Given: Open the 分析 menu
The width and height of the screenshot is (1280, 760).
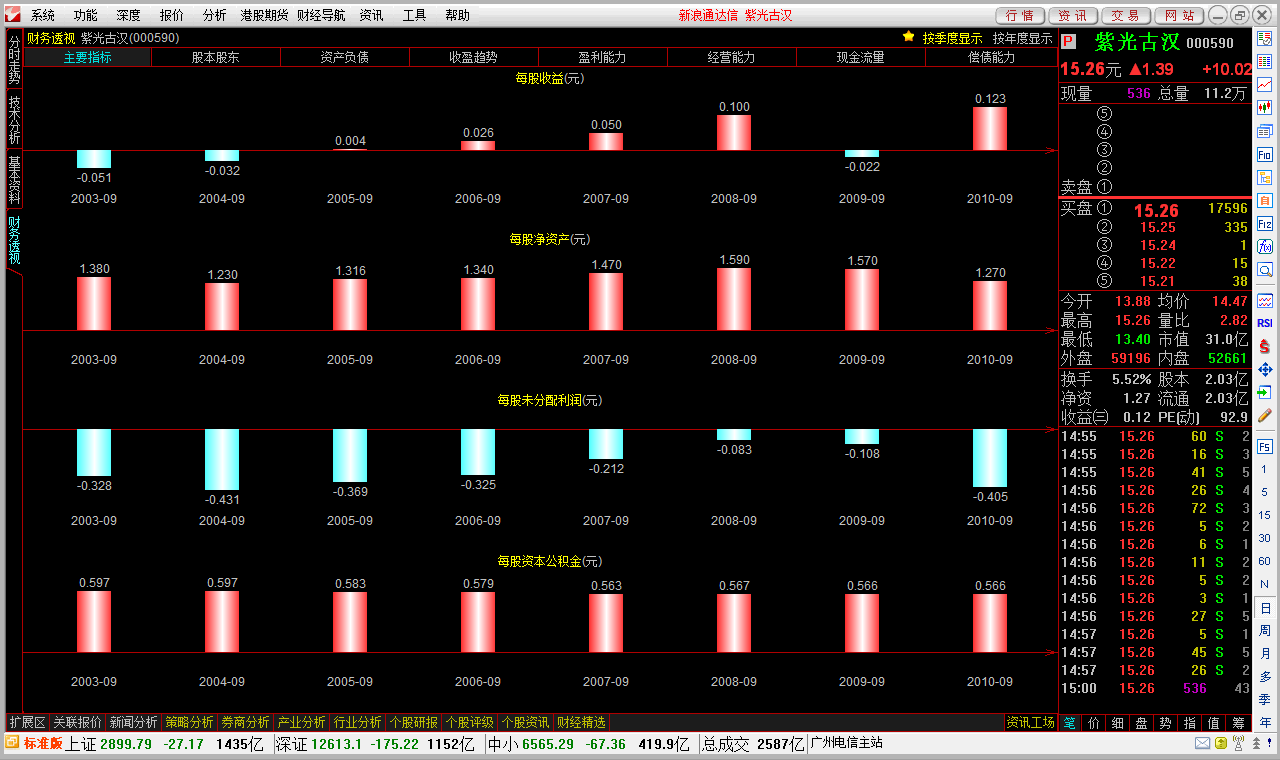Looking at the screenshot, I should pyautogui.click(x=214, y=15).
